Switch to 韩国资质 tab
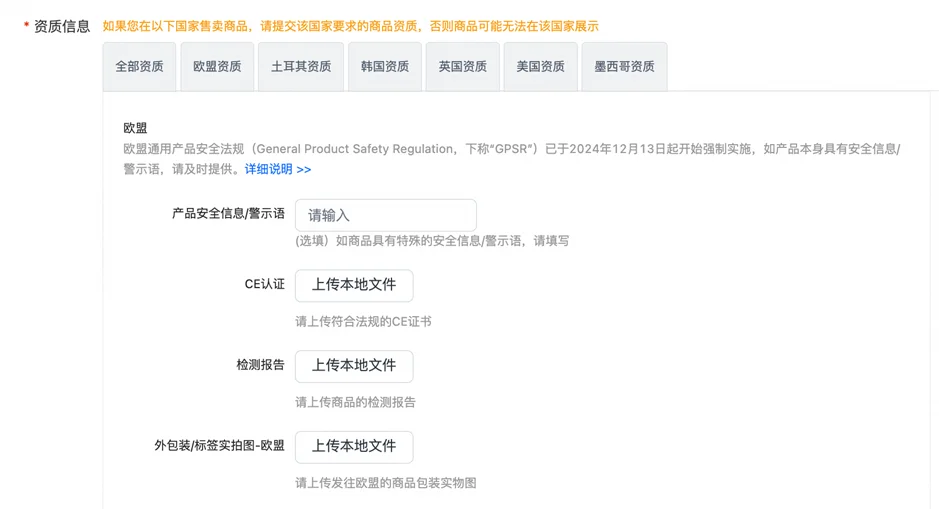 (385, 67)
